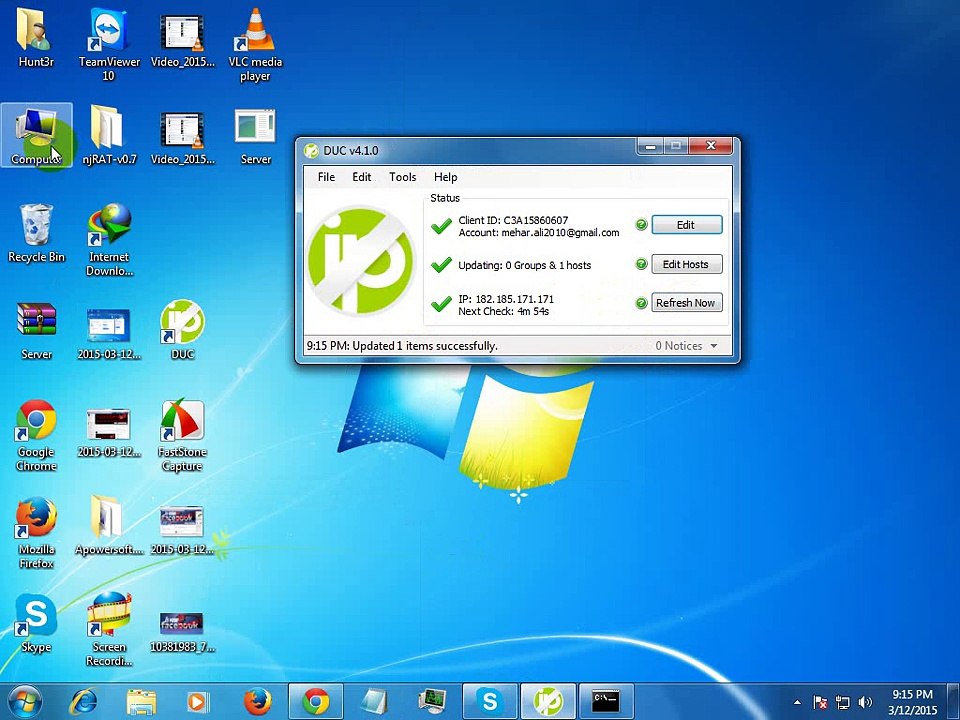Viewport: 960px width, 720px height.
Task: Open the File menu in DUC
Action: 326,177
